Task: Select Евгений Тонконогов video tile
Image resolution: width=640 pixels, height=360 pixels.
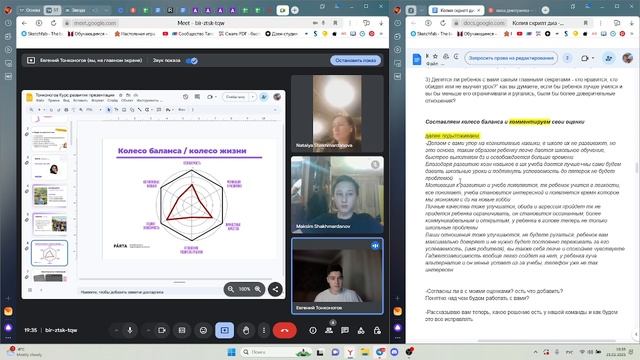Action: coord(337,276)
